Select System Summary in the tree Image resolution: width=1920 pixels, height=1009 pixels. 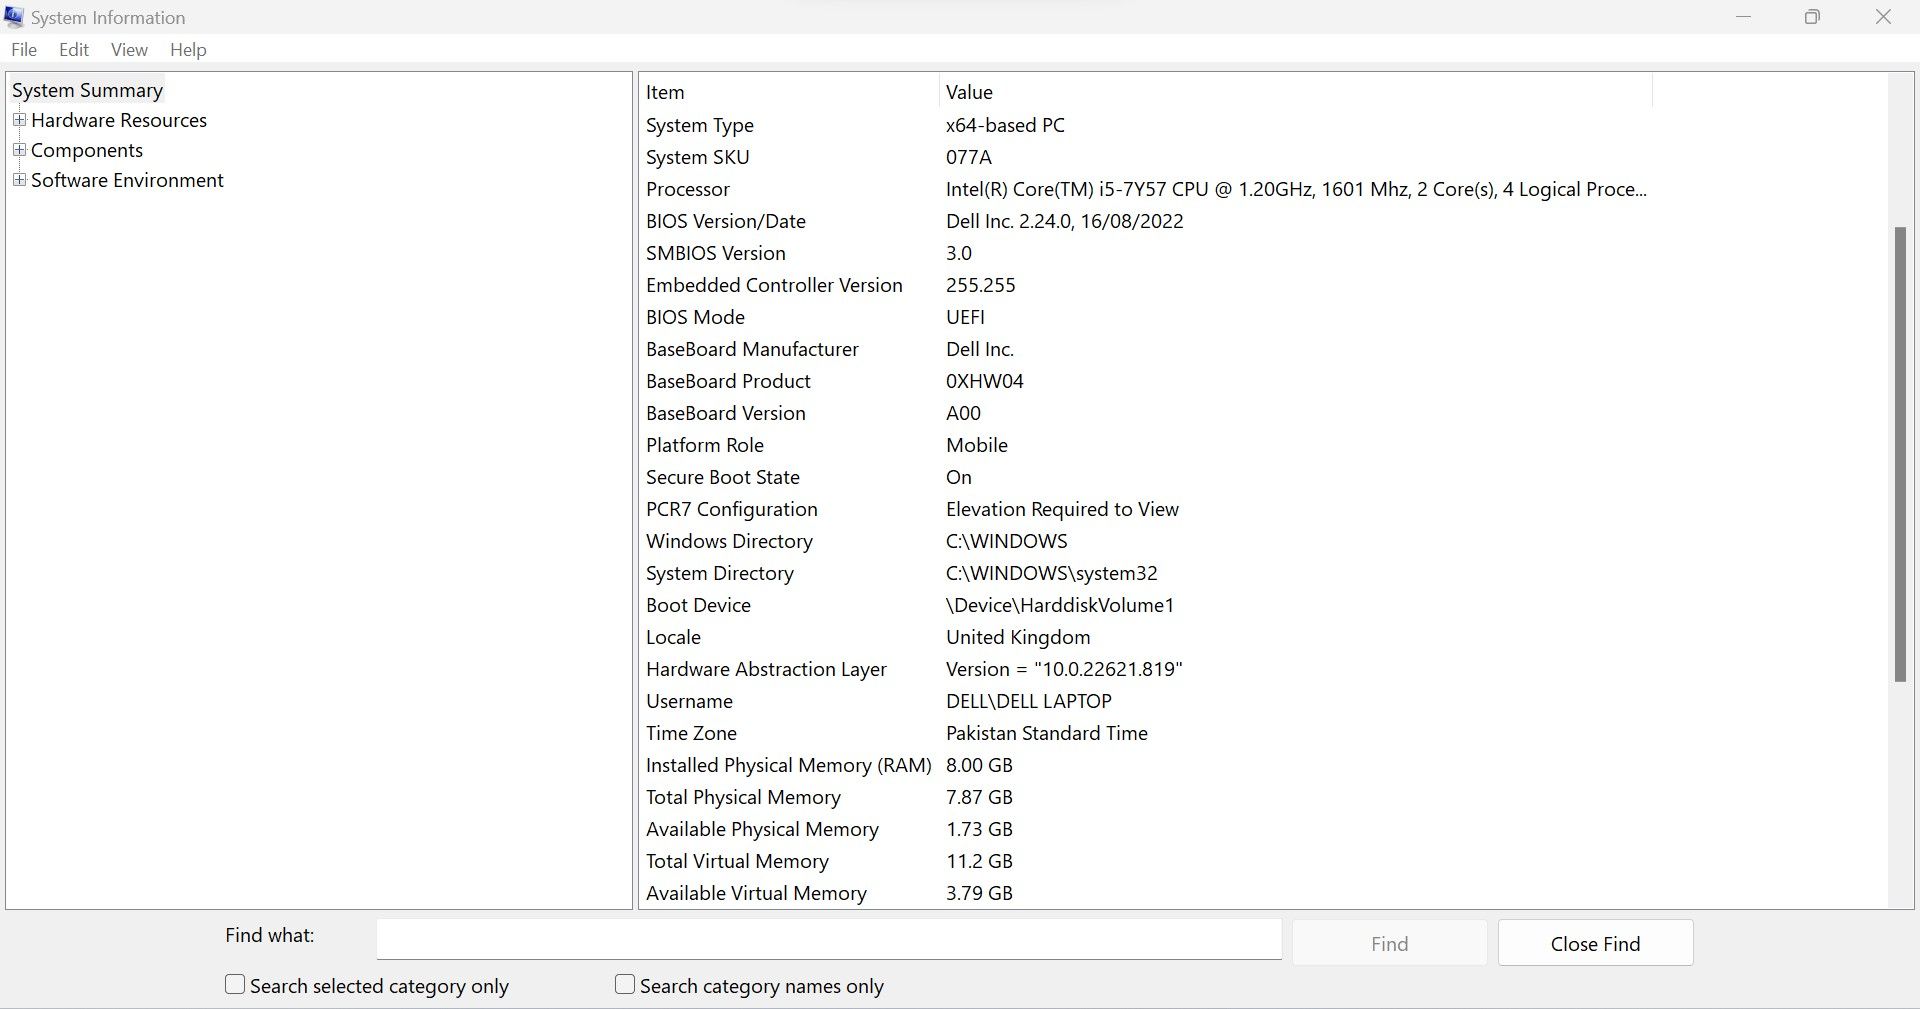(87, 90)
